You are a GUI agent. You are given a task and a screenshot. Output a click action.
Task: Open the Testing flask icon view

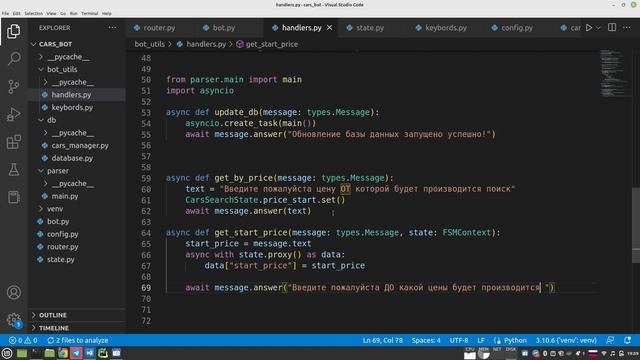pyautogui.click(x=13, y=169)
